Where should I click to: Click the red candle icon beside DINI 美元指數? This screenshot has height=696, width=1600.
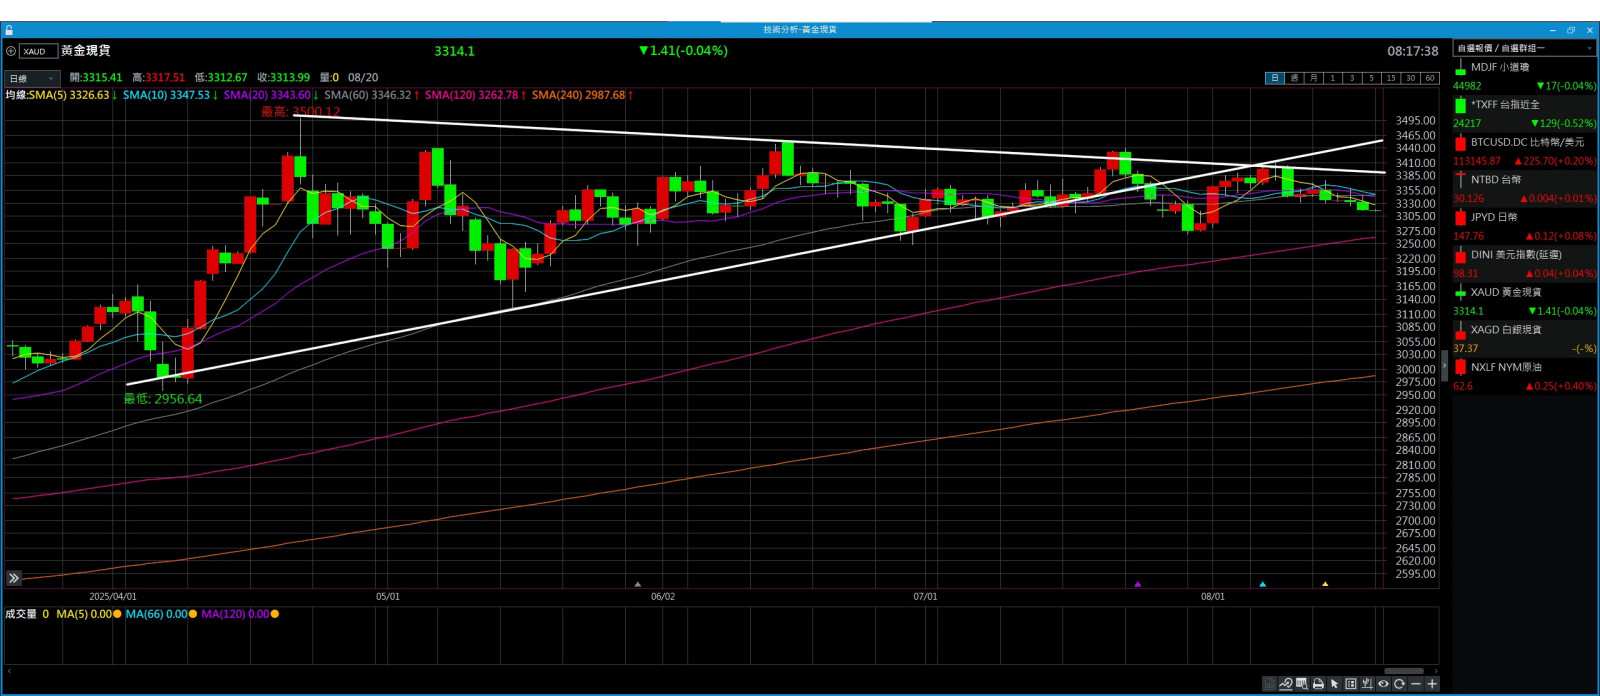pos(1460,255)
